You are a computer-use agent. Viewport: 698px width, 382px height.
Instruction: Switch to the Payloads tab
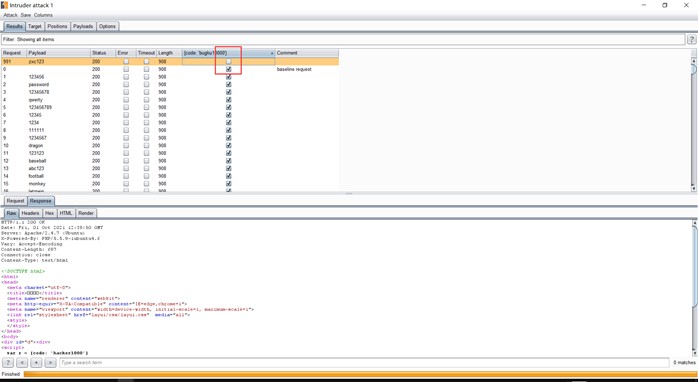click(x=83, y=26)
